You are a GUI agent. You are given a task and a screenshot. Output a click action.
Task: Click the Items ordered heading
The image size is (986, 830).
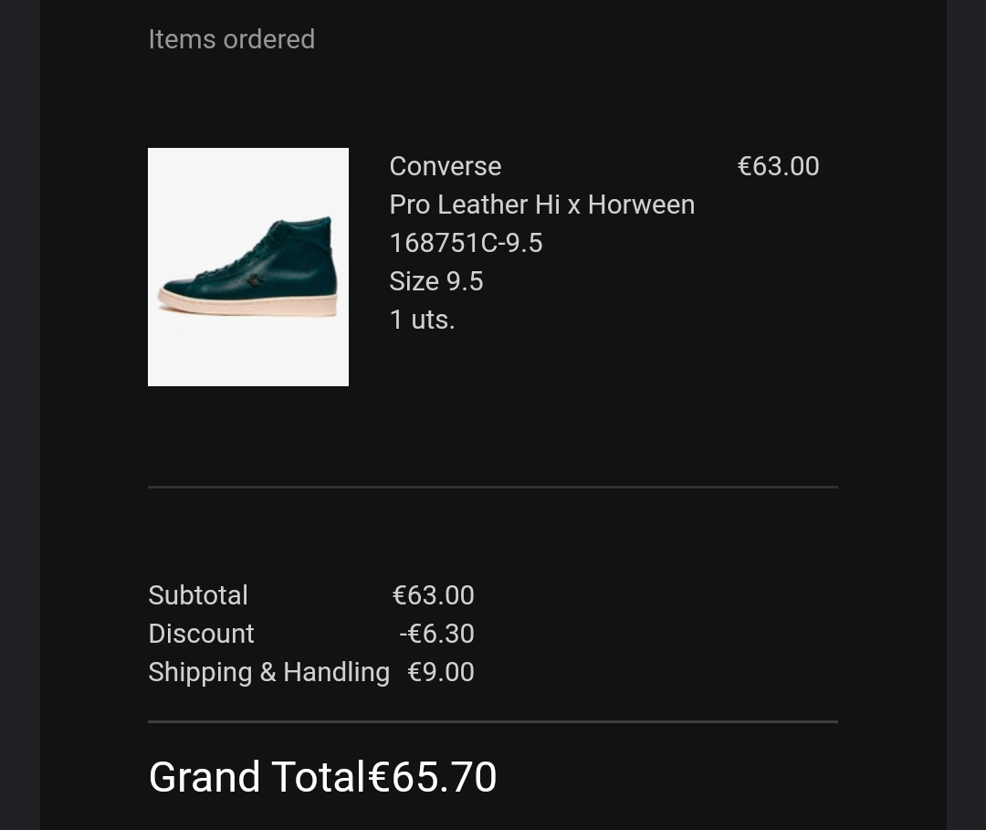(x=231, y=39)
